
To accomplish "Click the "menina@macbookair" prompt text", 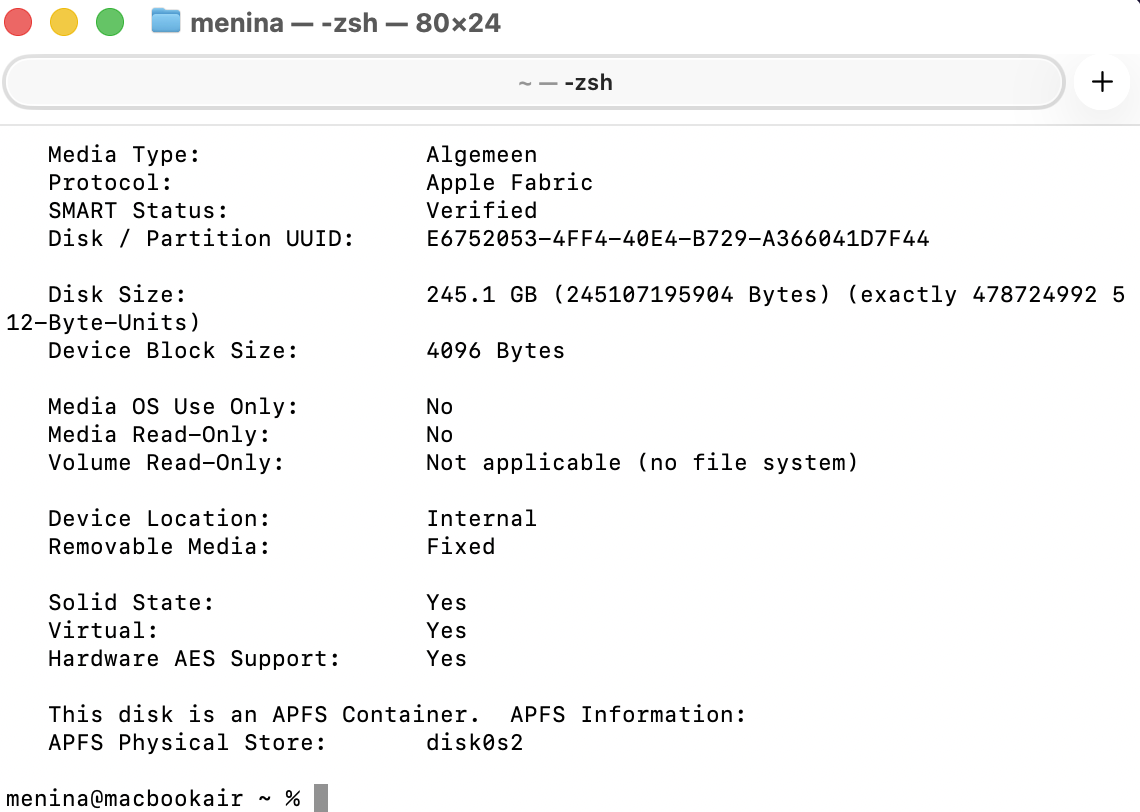I will pos(124,799).
